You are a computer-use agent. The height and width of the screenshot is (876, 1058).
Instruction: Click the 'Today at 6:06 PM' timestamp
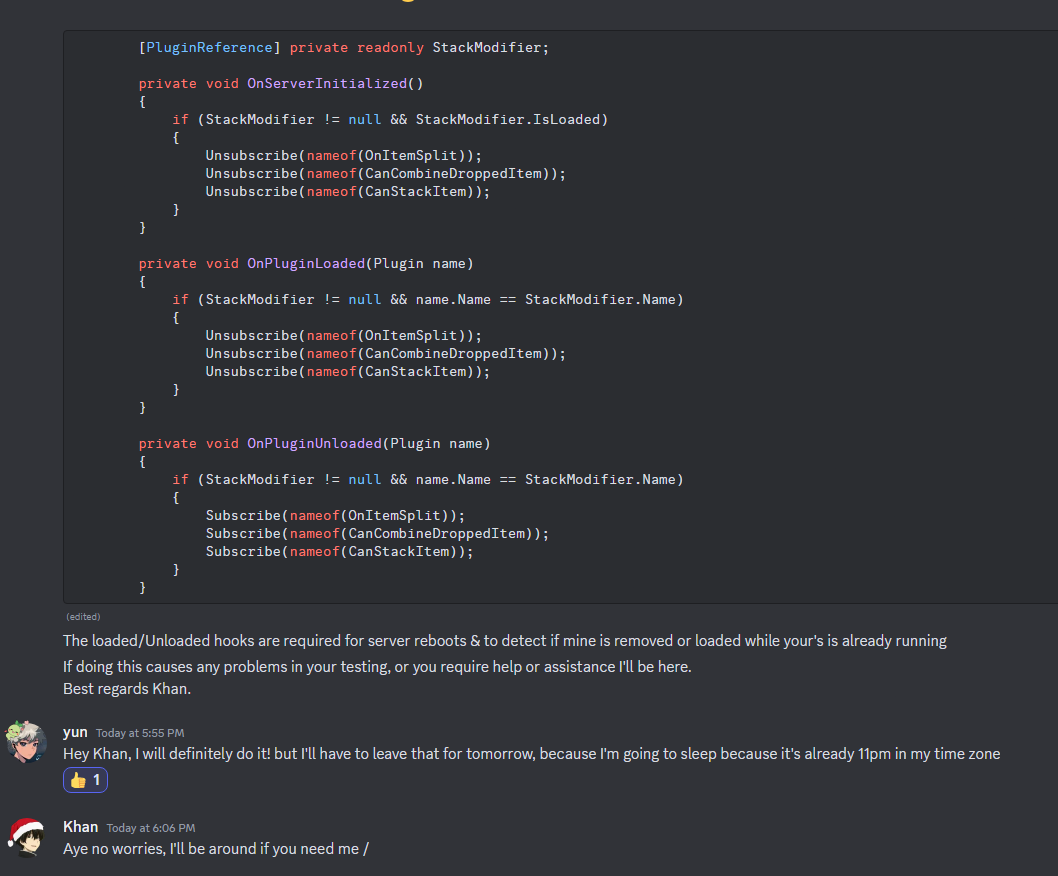(151, 828)
